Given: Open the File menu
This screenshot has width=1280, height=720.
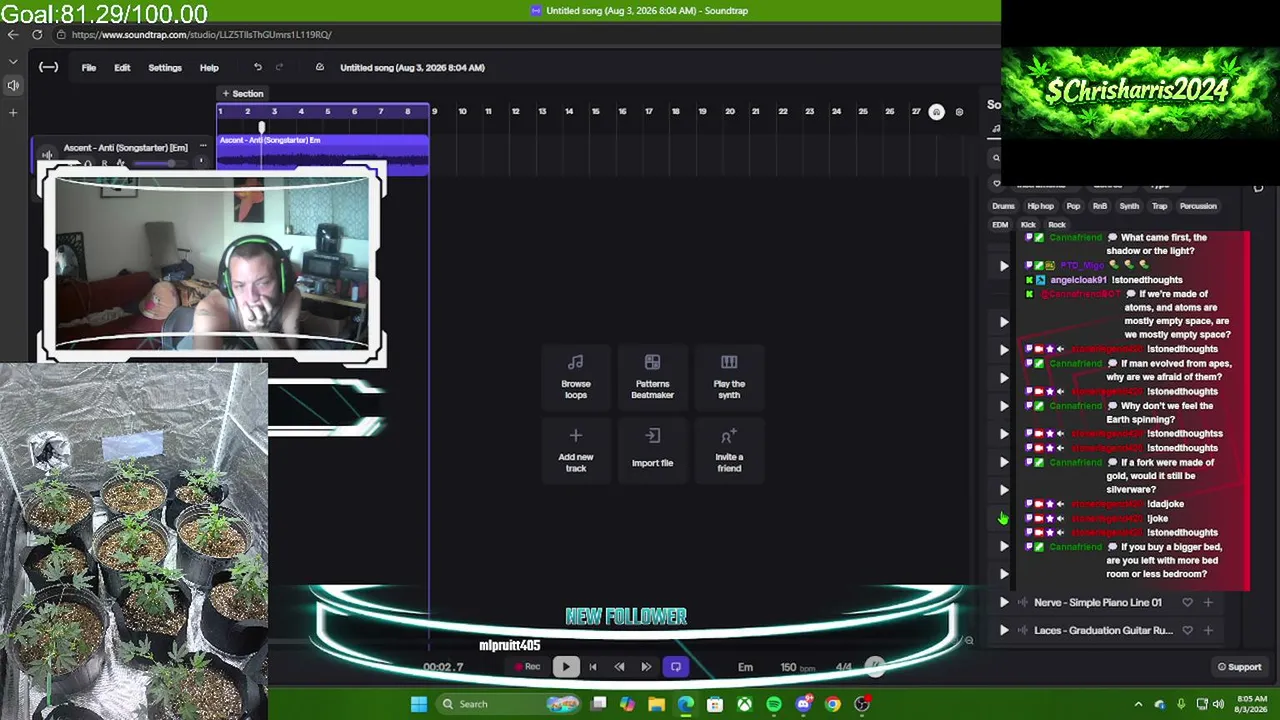Looking at the screenshot, I should (89, 68).
